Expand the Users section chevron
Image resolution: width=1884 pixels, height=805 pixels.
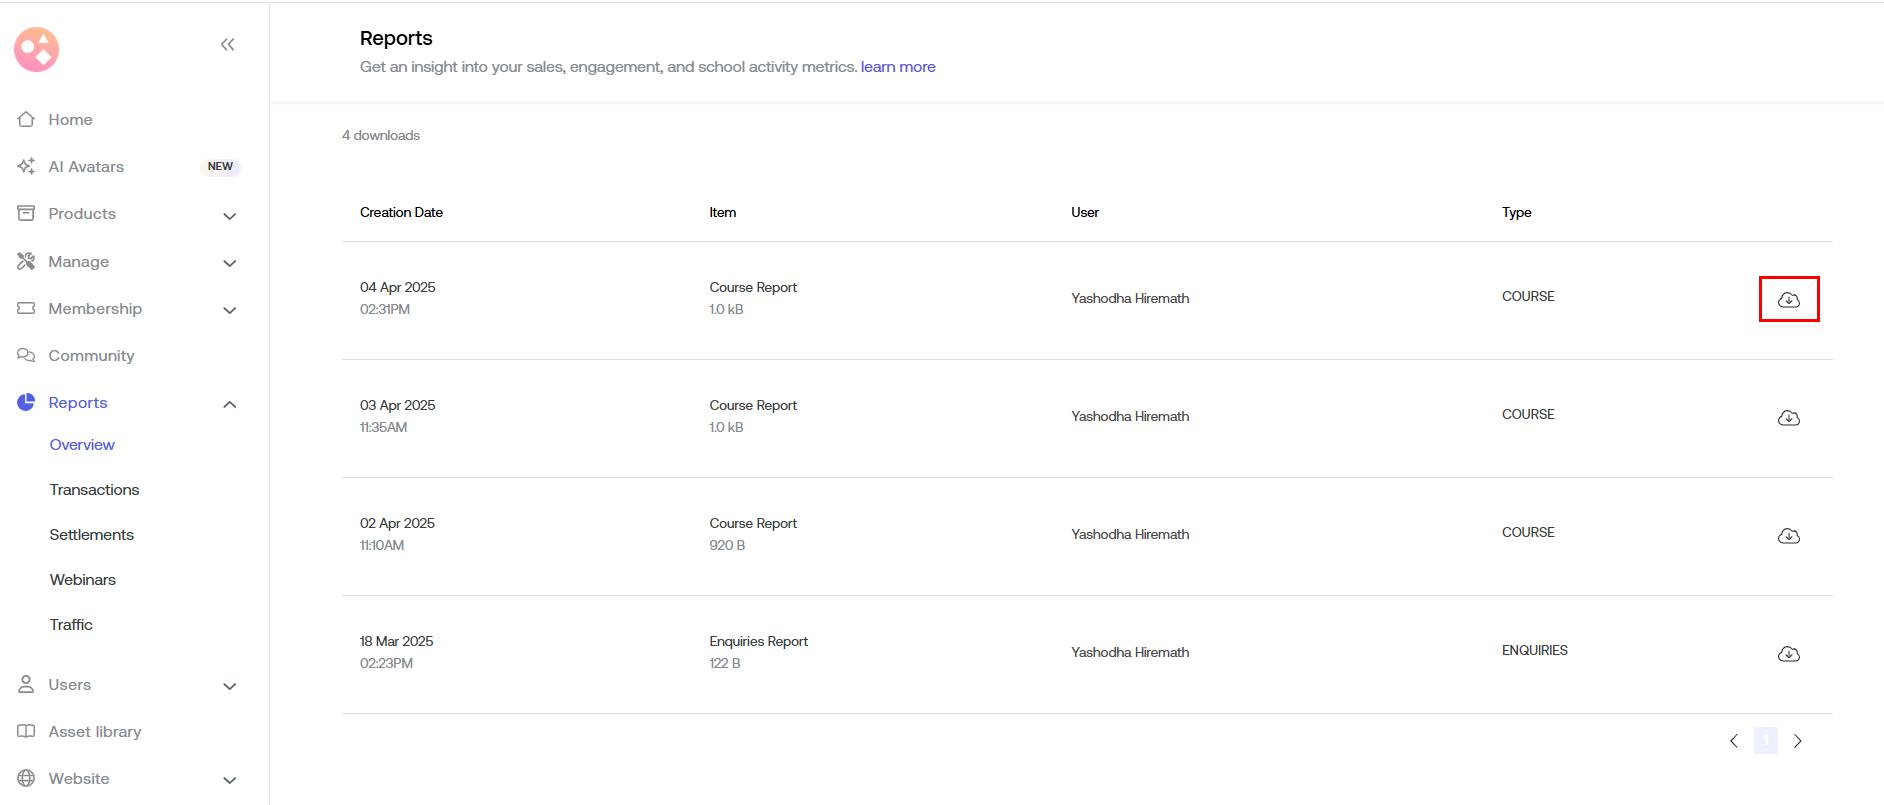[x=229, y=686]
